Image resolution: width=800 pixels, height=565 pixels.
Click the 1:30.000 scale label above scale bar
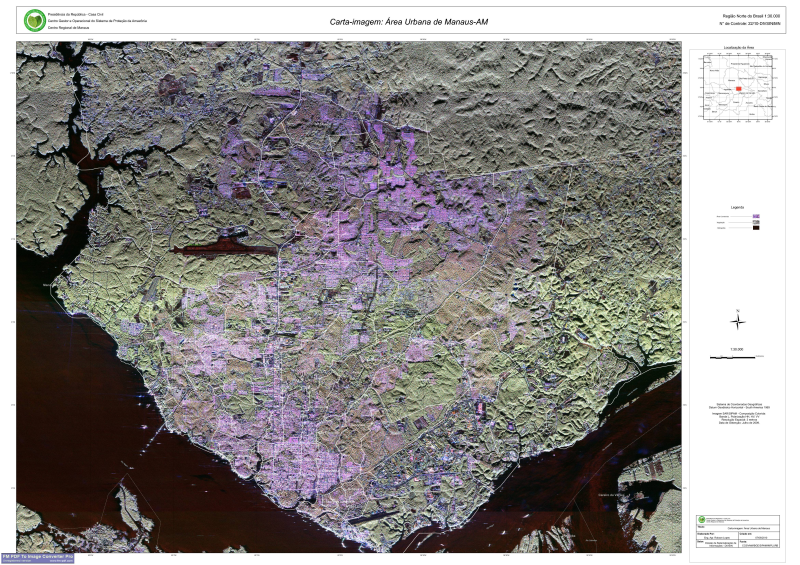click(737, 349)
